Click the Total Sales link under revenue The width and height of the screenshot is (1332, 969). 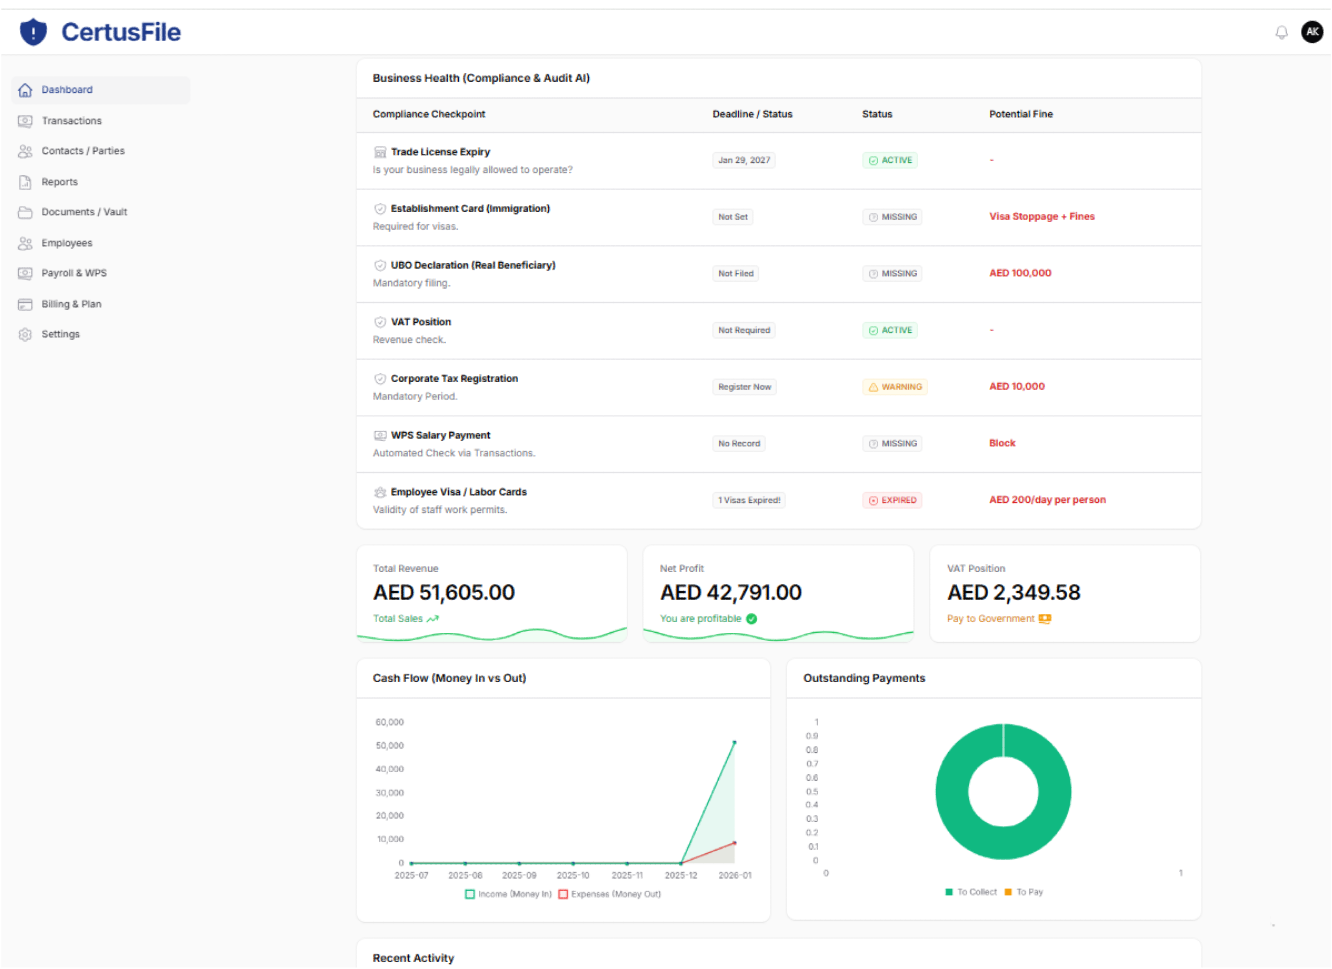[x=397, y=618]
